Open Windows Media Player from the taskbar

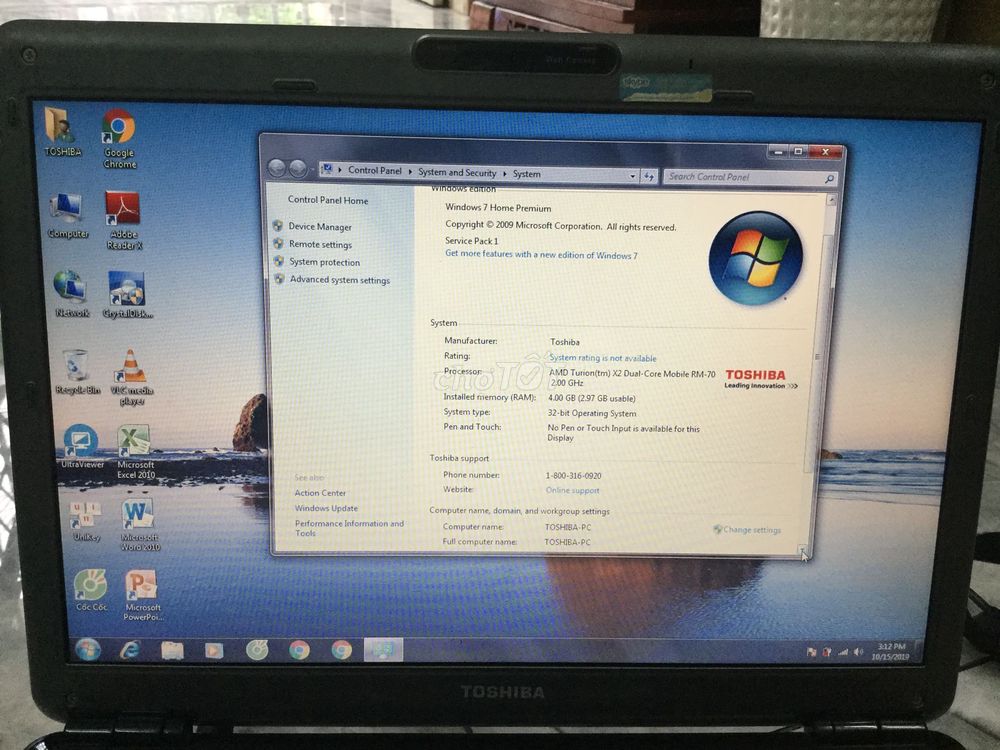[214, 651]
